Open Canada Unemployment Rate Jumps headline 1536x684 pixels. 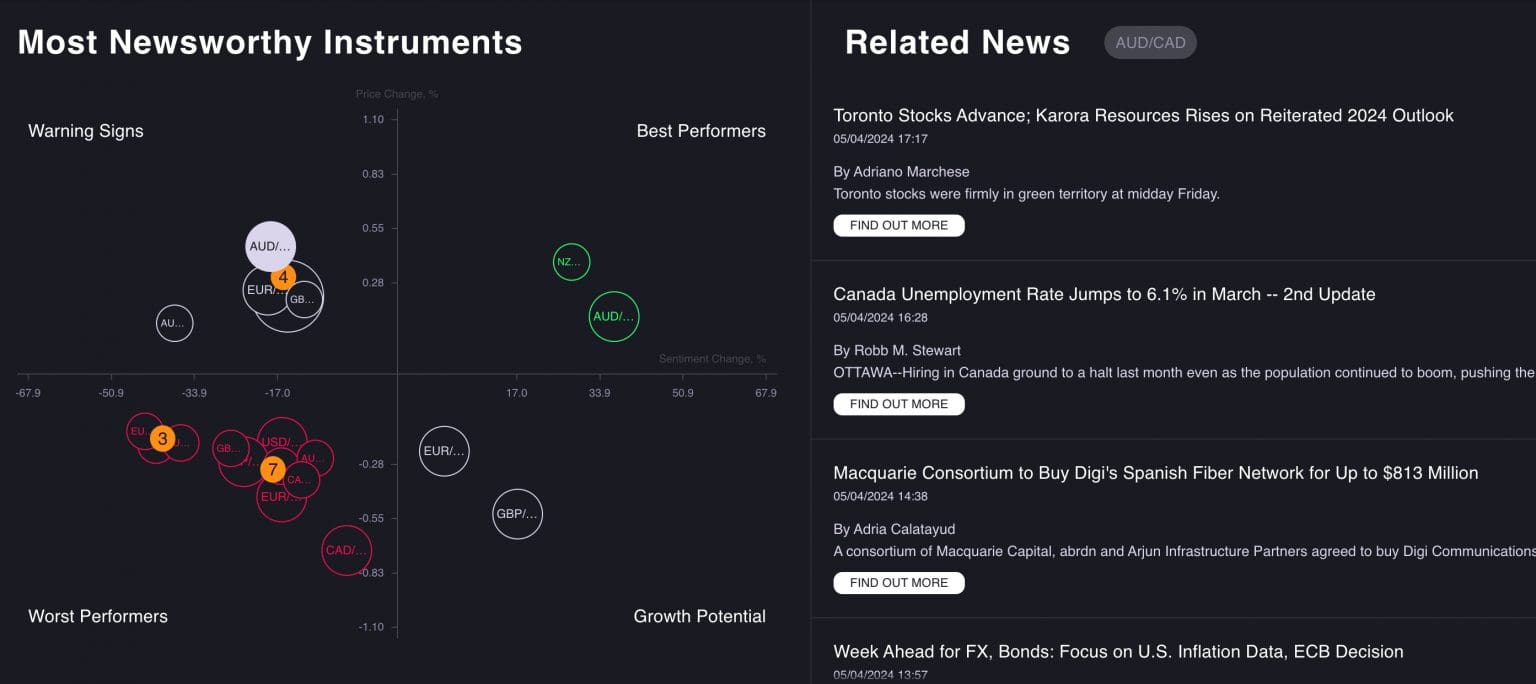click(1104, 294)
